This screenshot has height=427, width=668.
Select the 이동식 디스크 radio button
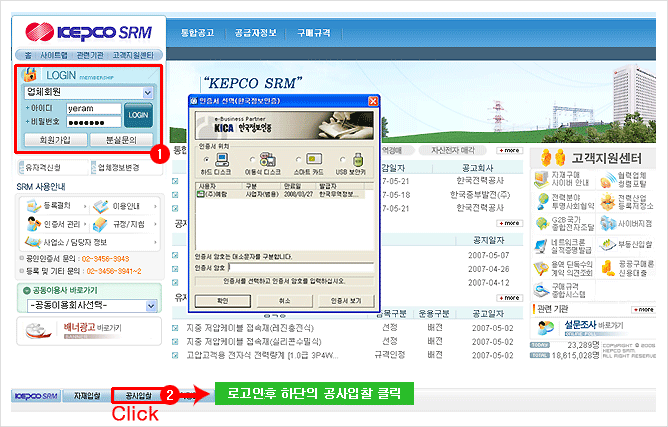253,159
